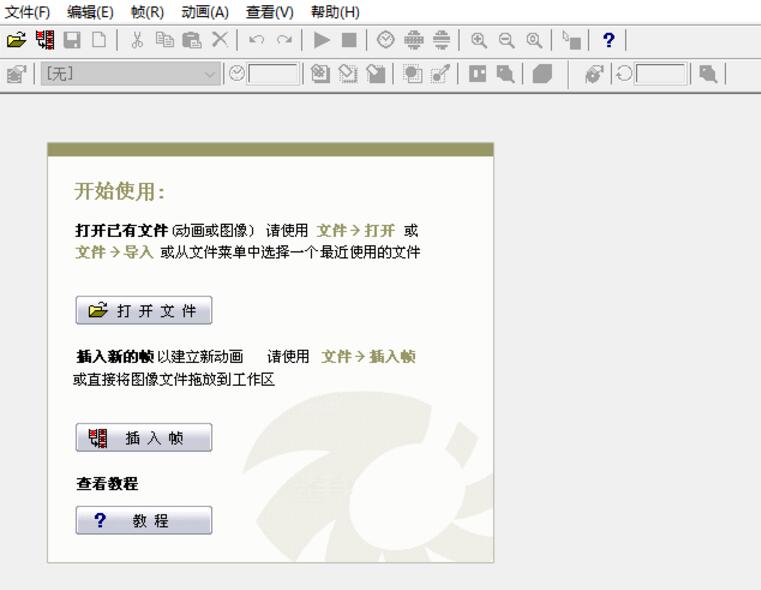Screen dimensions: 761x590
Task: Expand the [无] dropdown list
Action: 210,74
